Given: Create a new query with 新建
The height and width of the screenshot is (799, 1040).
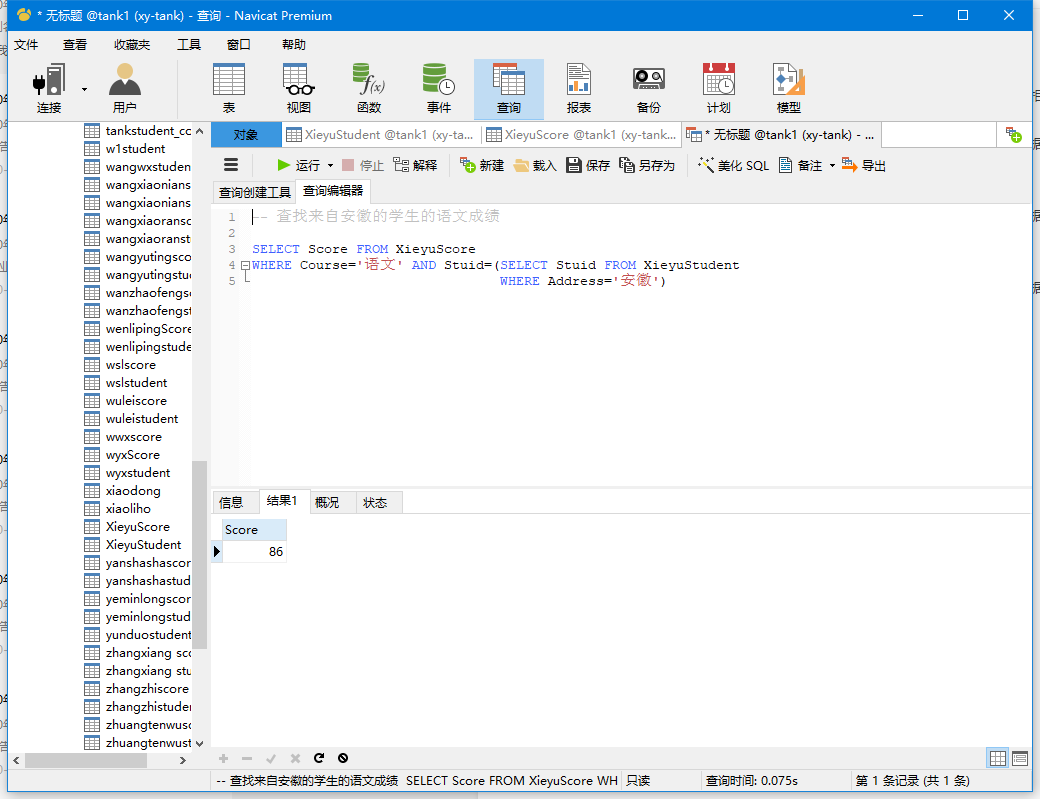Looking at the screenshot, I should (x=482, y=165).
